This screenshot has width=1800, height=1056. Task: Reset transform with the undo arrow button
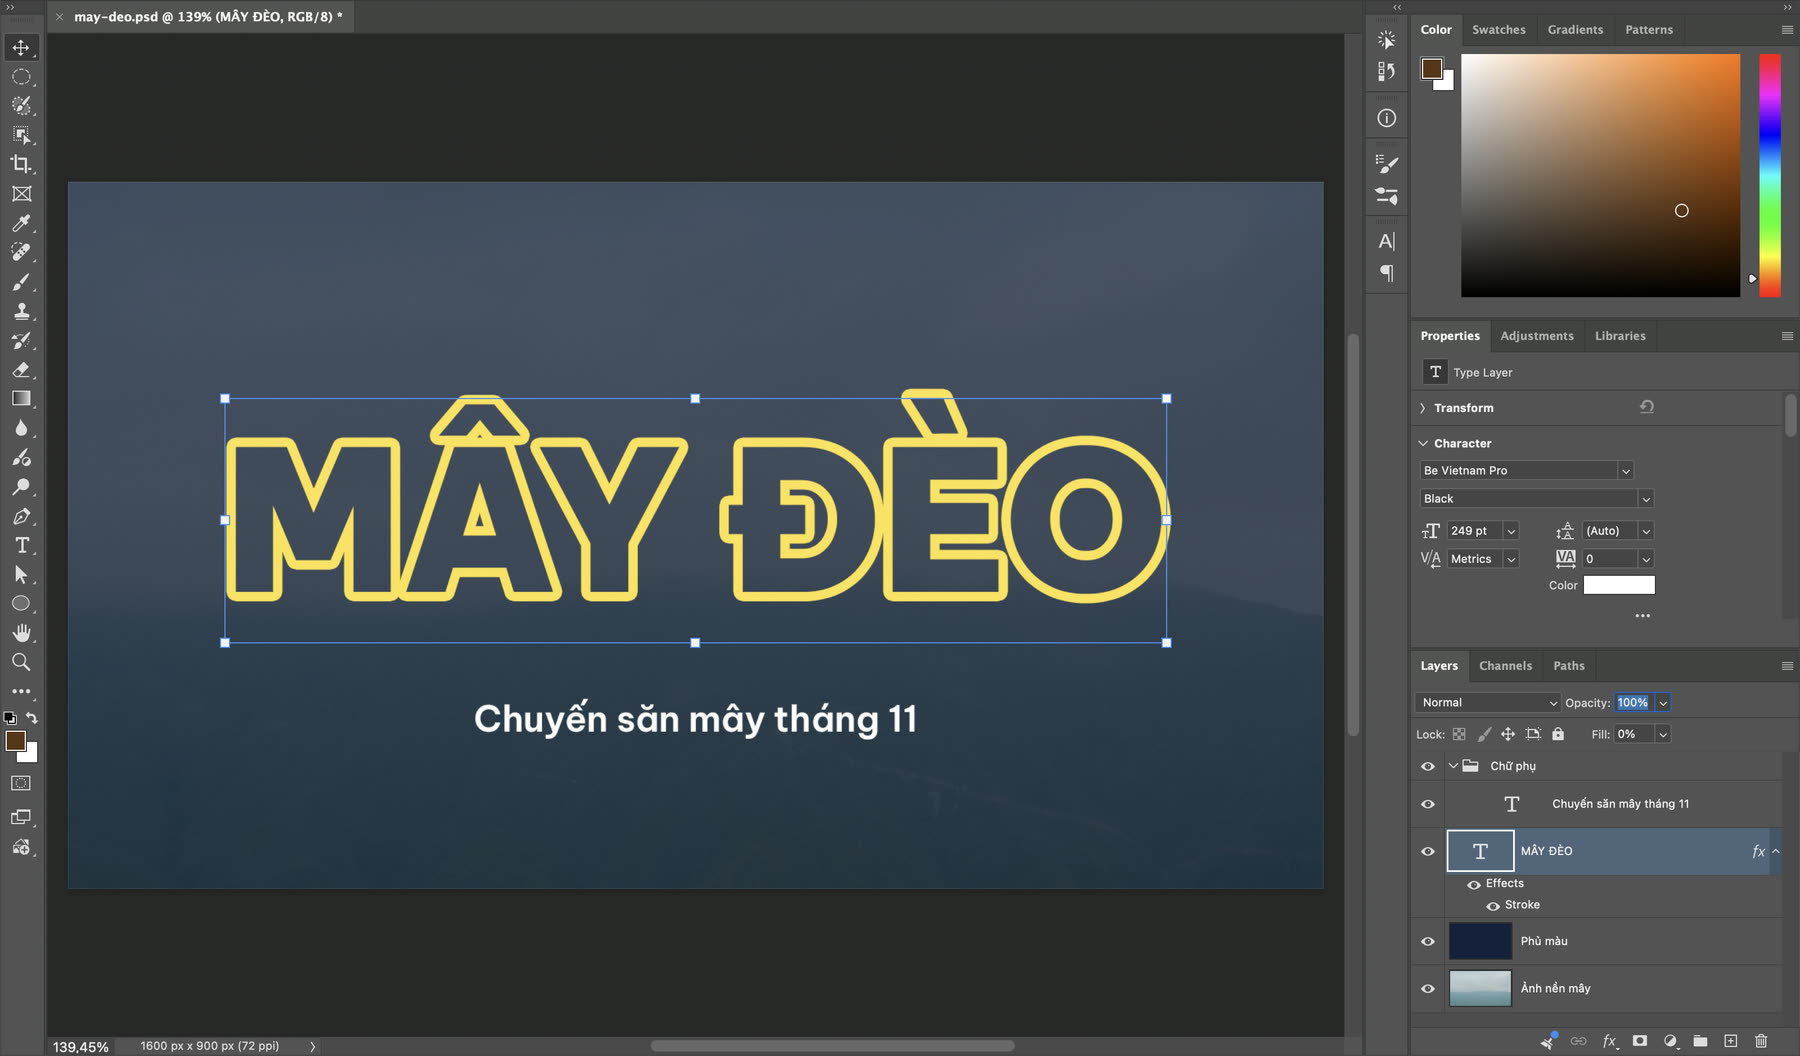coord(1647,407)
